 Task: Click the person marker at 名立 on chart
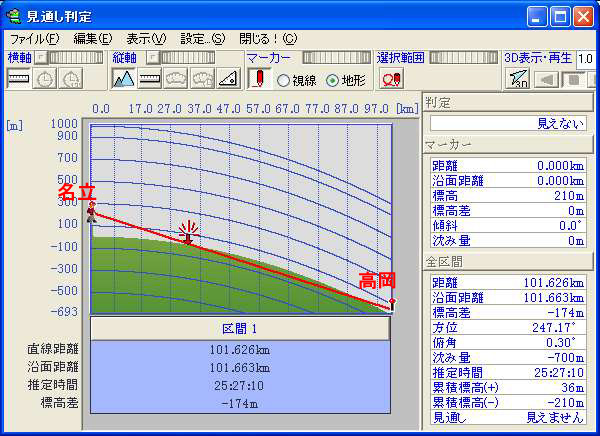[92, 212]
